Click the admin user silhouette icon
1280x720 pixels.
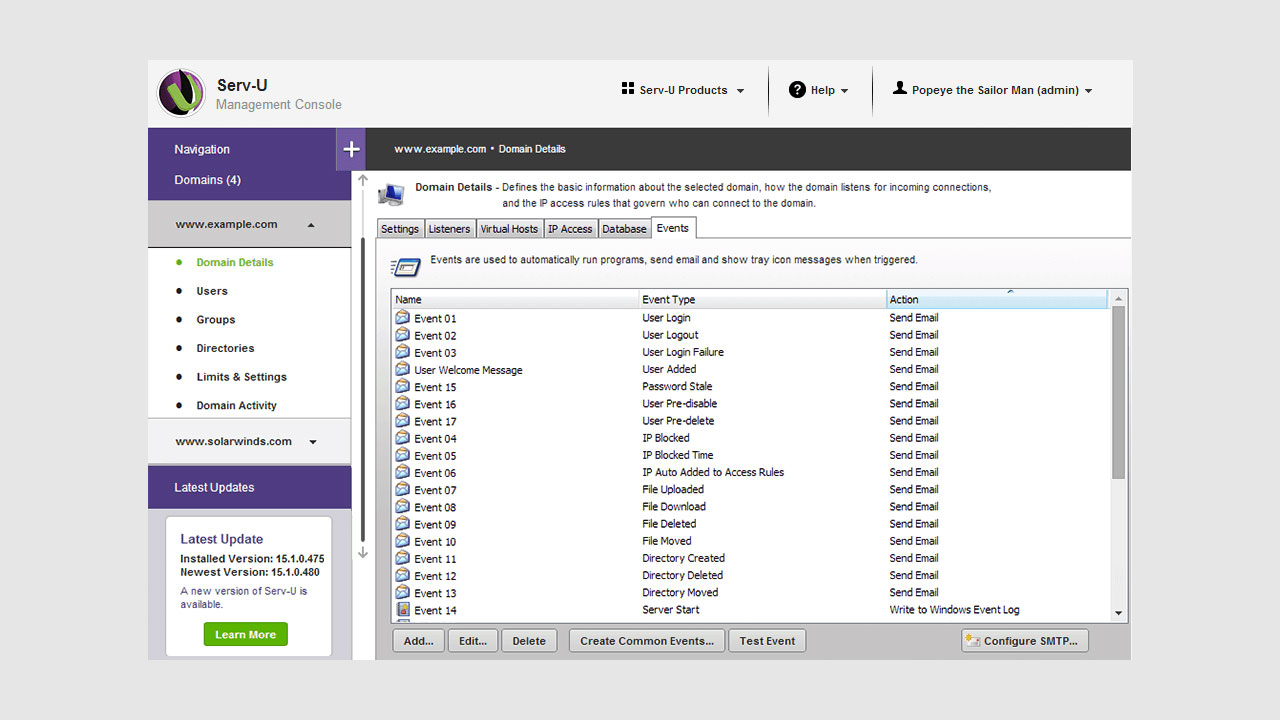click(900, 89)
